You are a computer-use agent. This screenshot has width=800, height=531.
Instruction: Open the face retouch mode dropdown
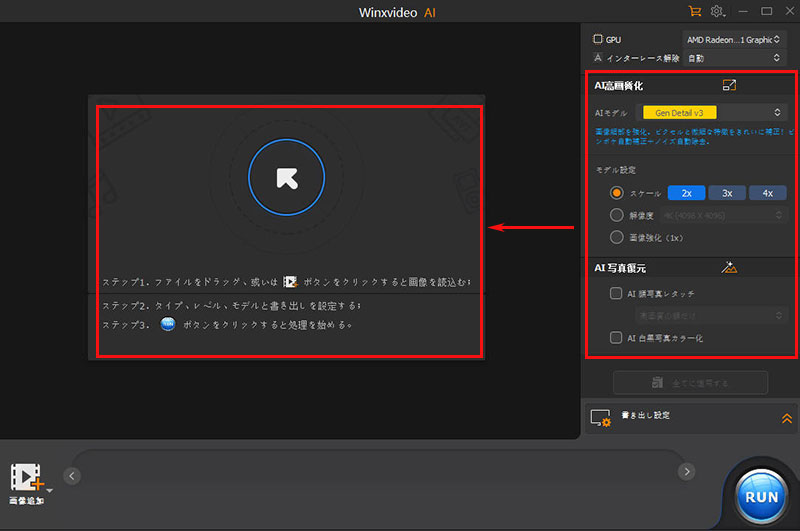[x=710, y=316]
